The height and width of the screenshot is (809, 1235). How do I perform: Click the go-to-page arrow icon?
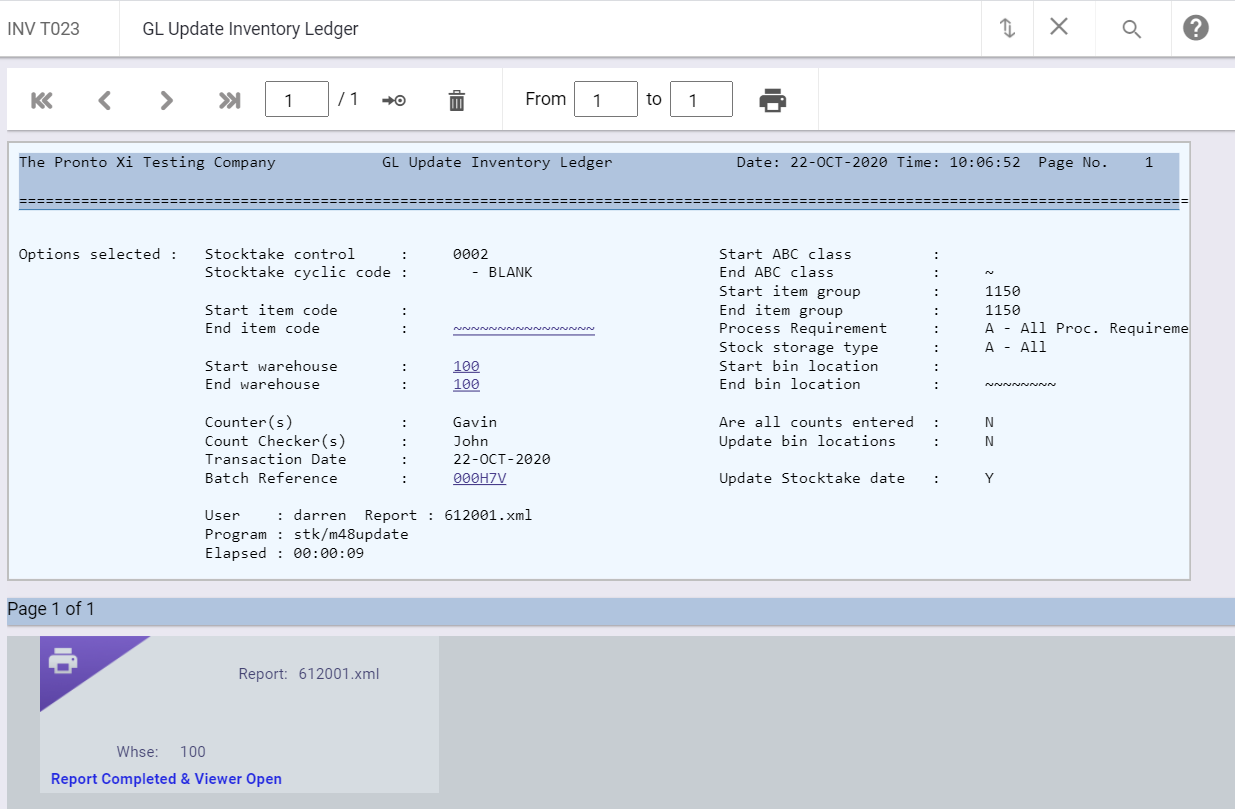click(394, 100)
